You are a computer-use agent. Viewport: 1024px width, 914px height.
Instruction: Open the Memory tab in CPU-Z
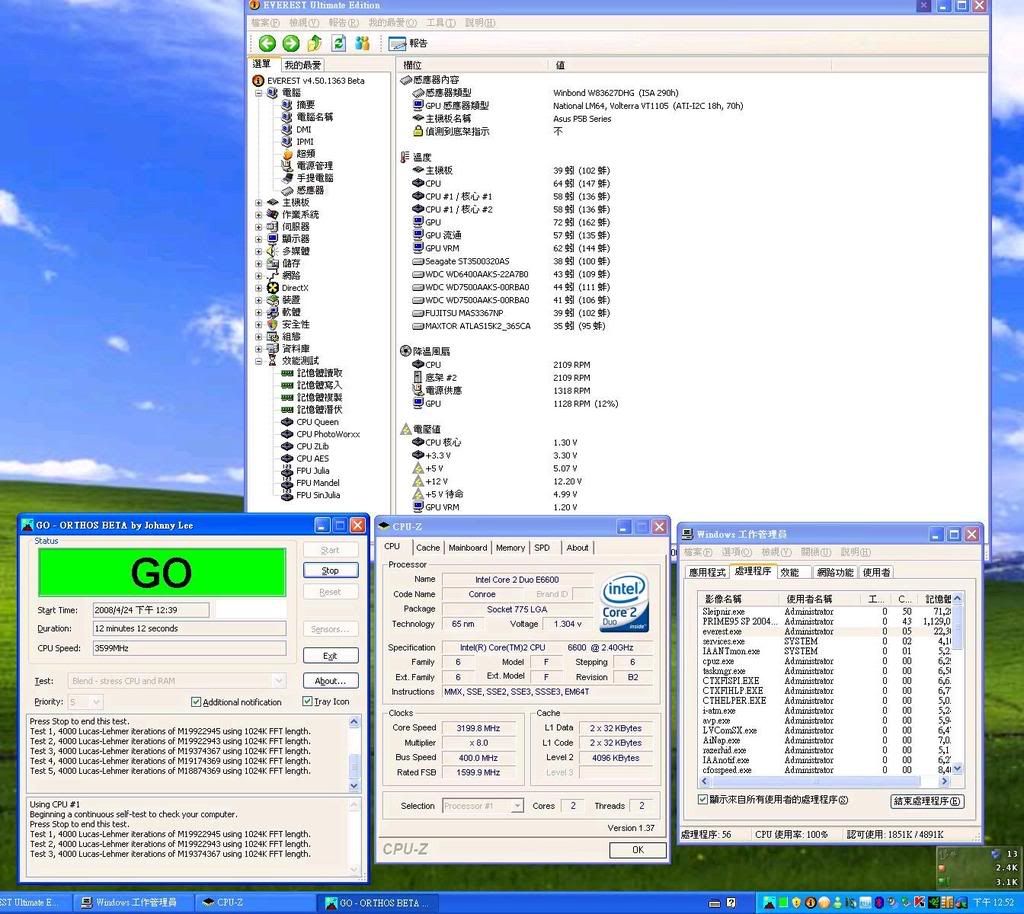pyautogui.click(x=510, y=548)
